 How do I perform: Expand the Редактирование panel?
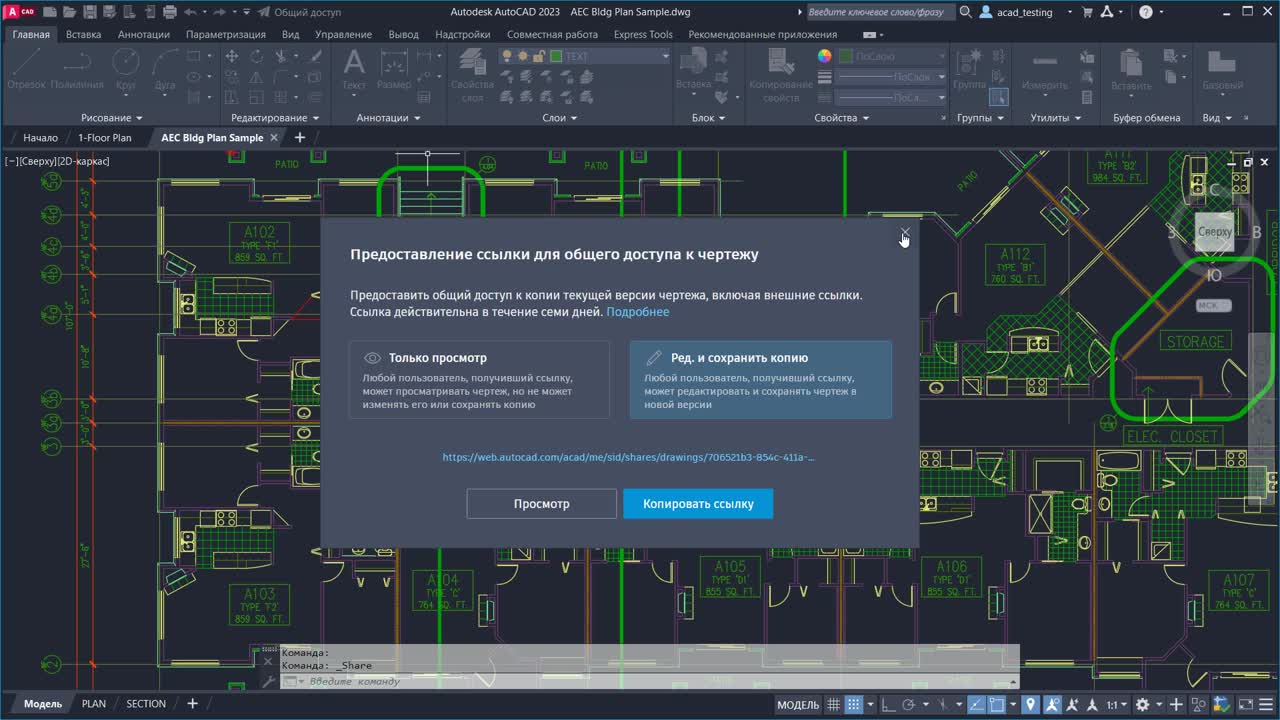[x=275, y=118]
